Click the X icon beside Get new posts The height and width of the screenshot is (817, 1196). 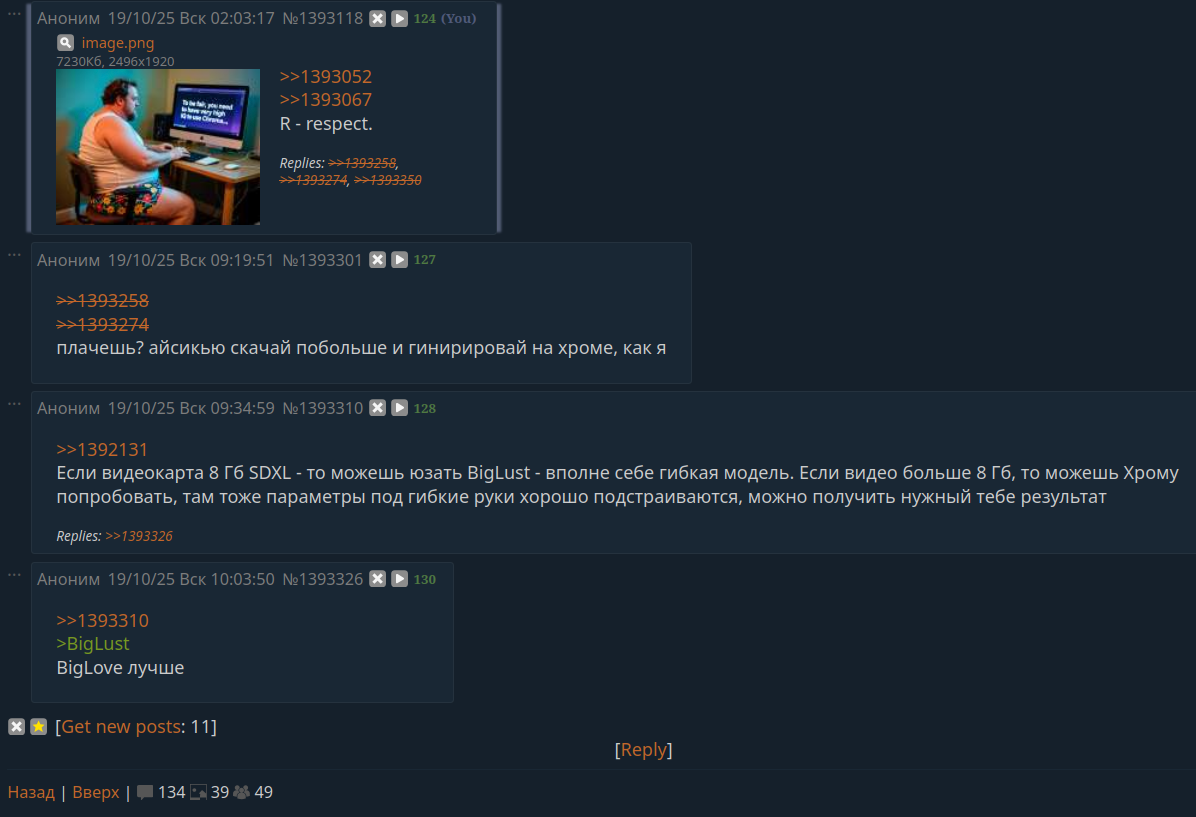click(17, 727)
